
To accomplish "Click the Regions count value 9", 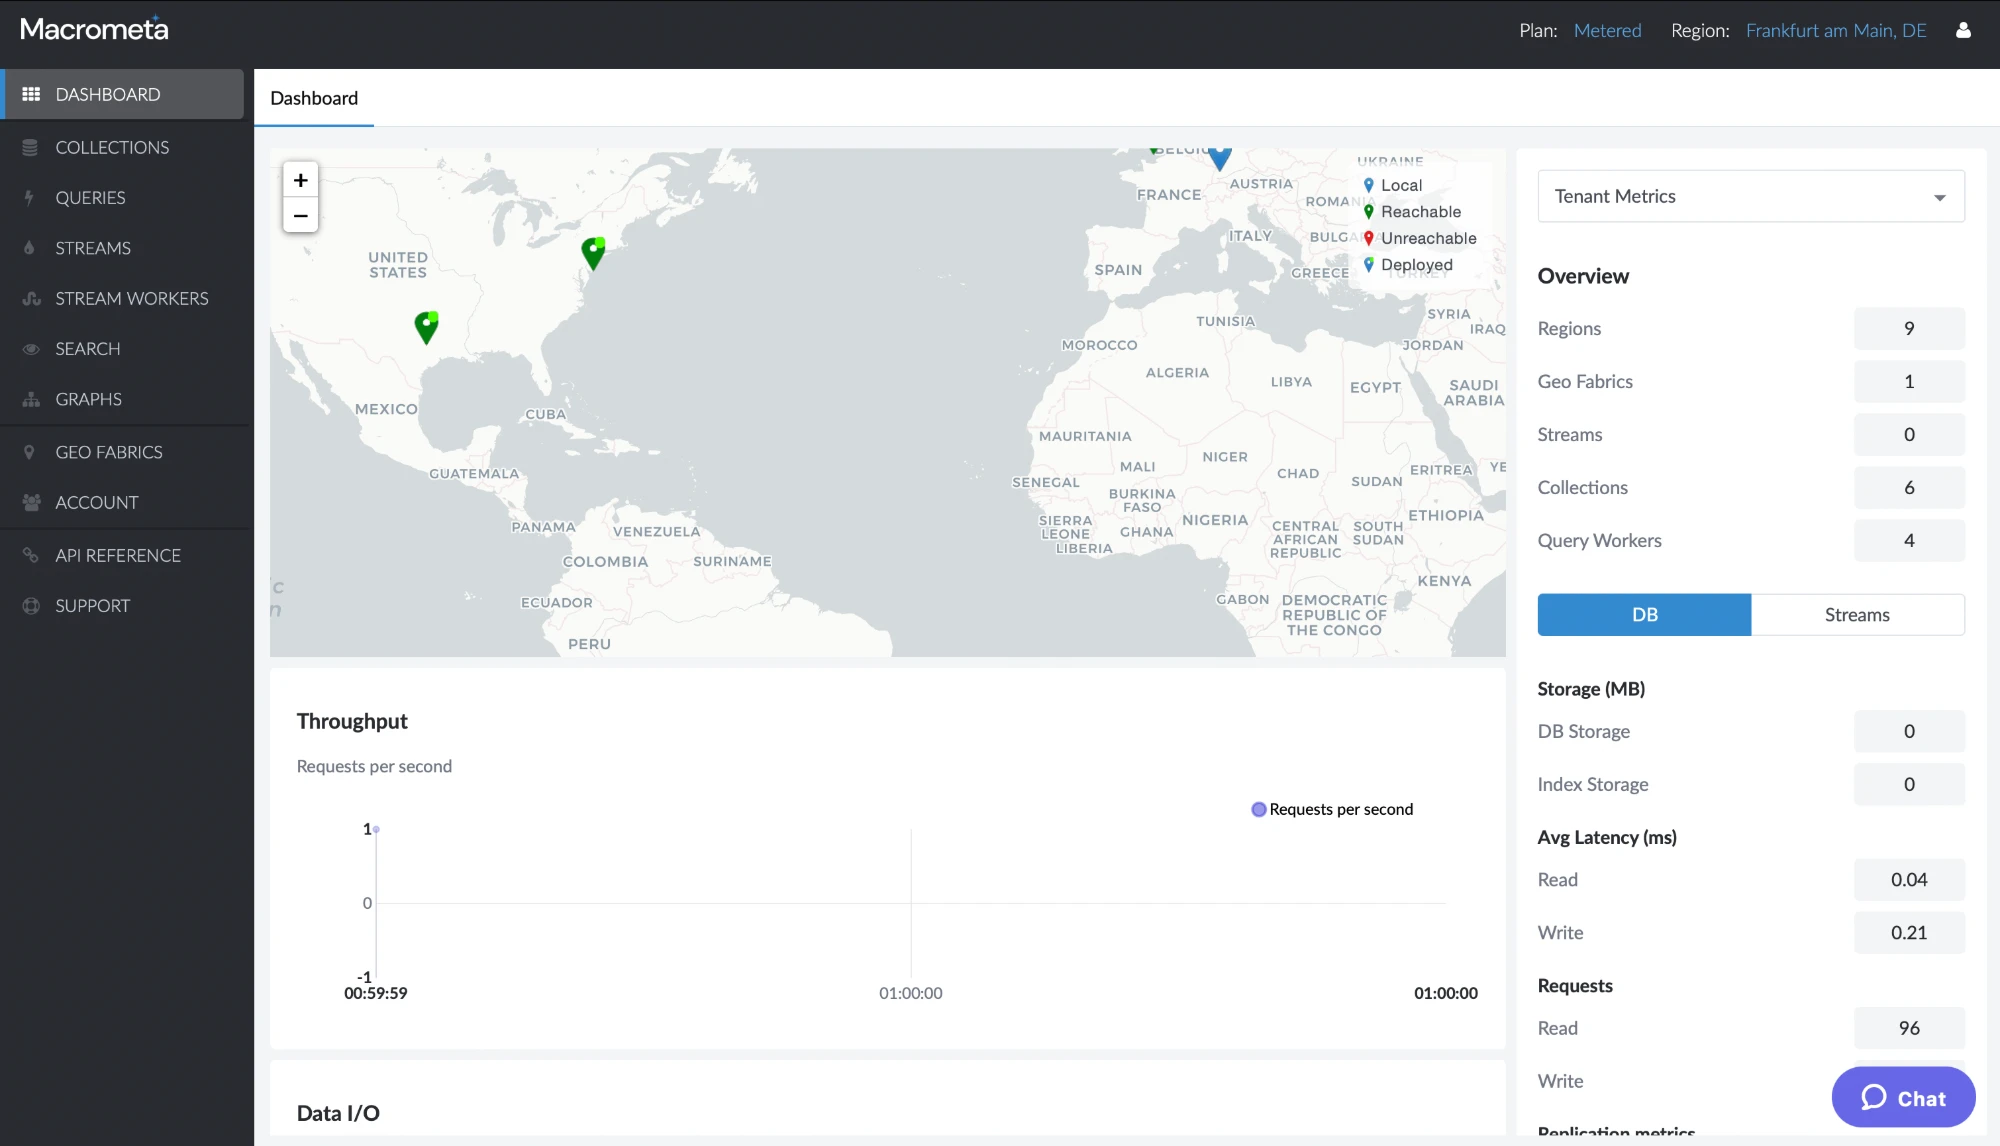I will tap(1909, 328).
